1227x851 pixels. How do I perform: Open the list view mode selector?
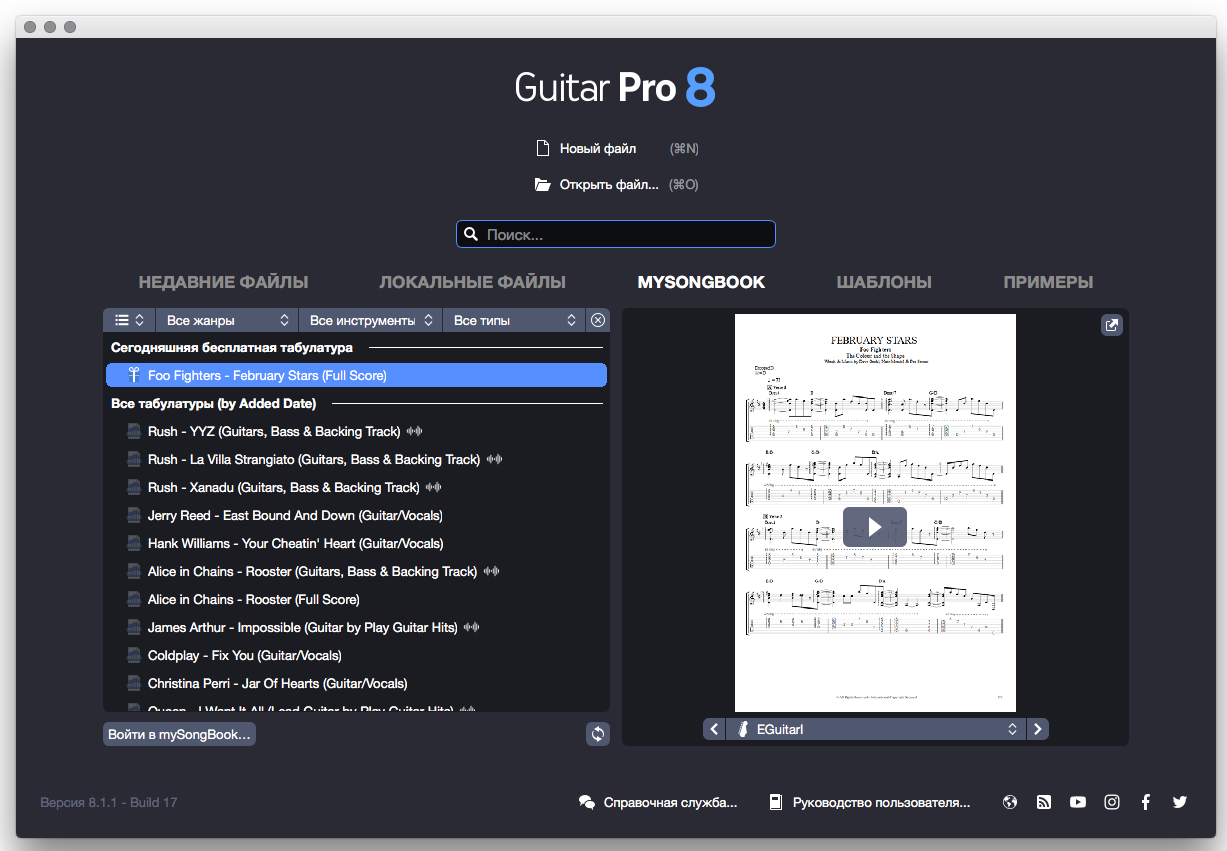click(x=129, y=320)
